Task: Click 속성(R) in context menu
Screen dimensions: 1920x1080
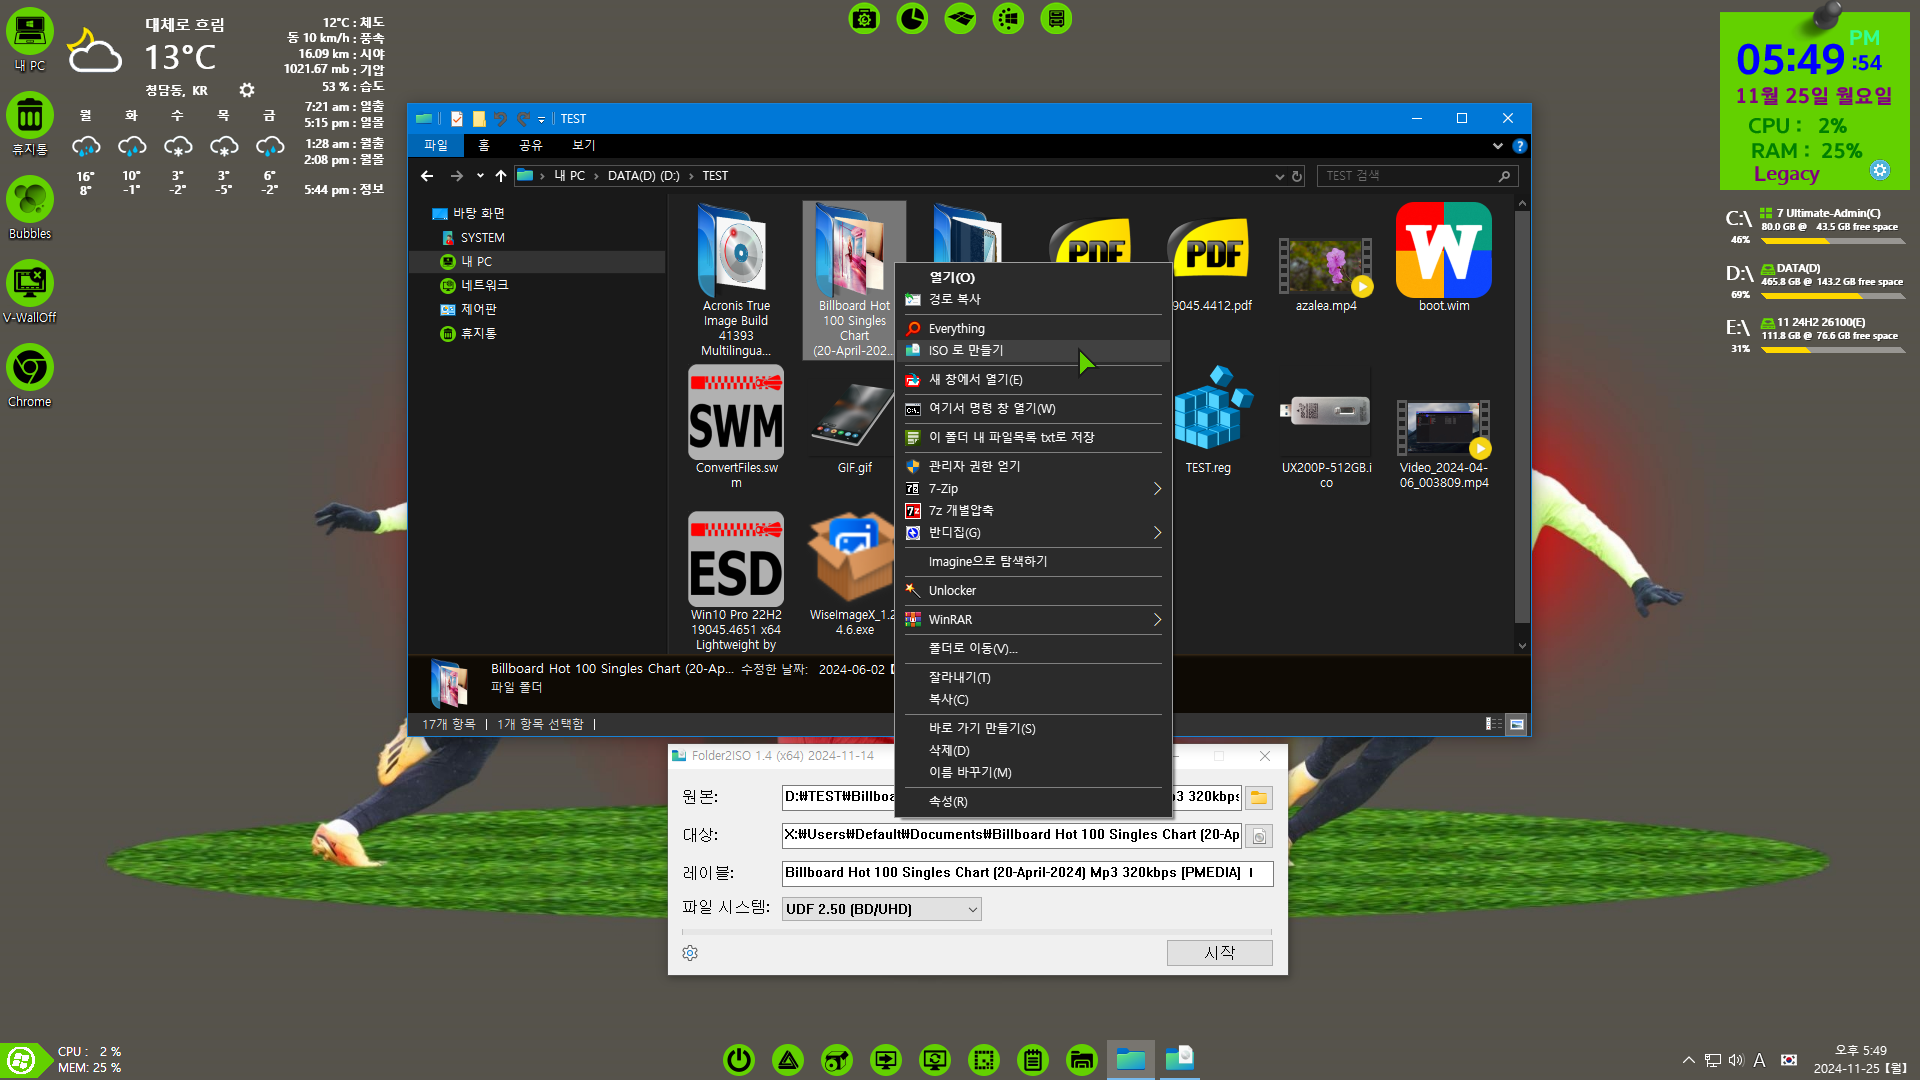Action: tap(1033, 802)
